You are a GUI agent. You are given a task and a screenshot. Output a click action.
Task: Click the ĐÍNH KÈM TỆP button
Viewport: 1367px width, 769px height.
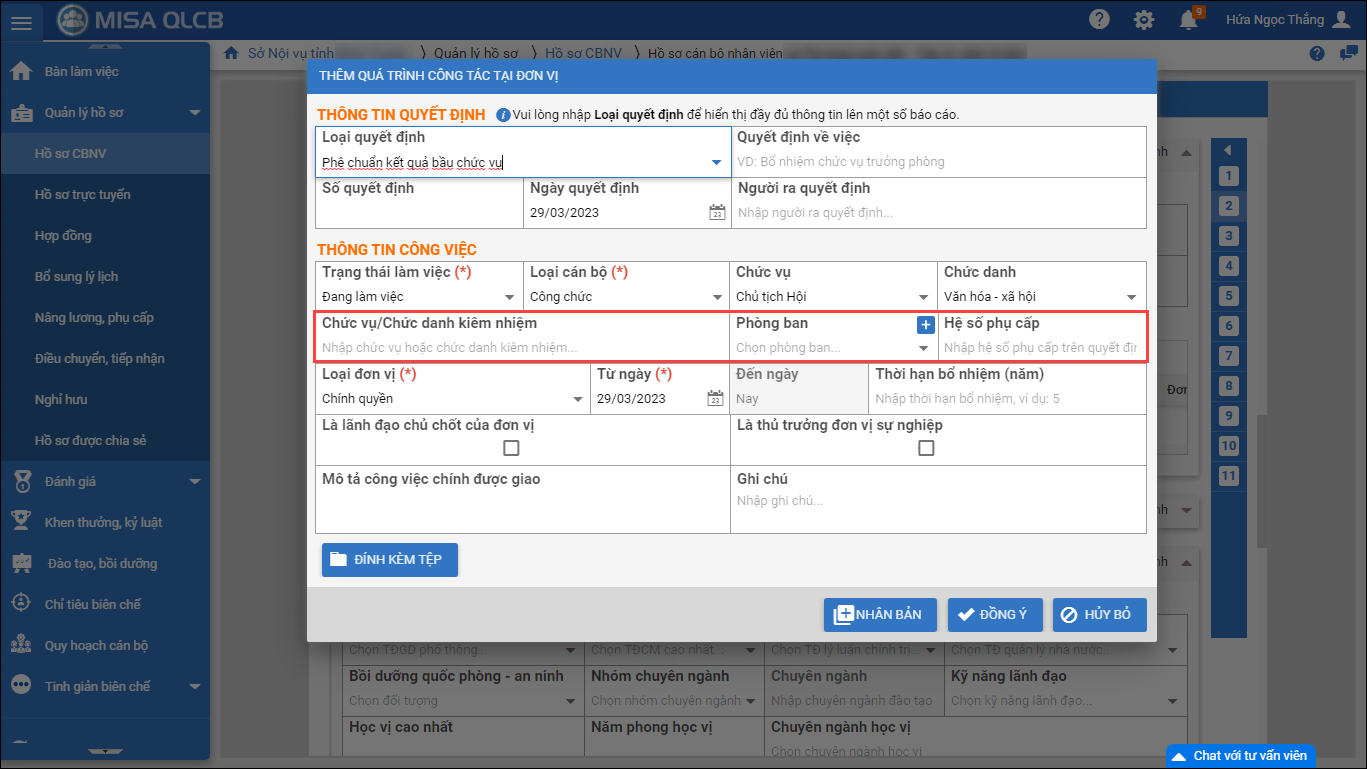click(x=389, y=560)
